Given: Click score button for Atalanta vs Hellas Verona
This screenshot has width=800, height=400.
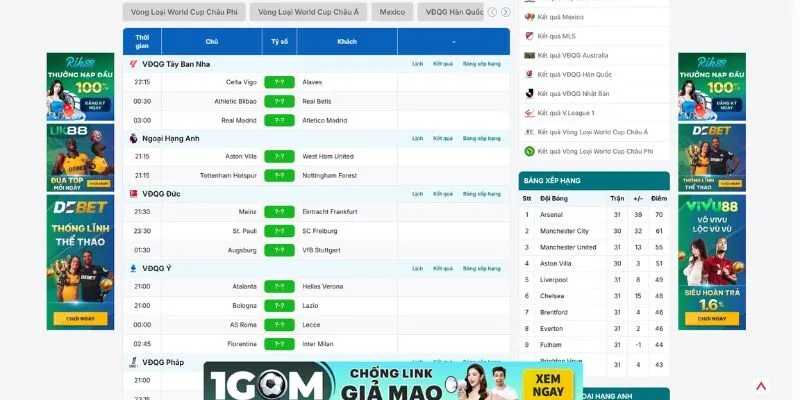Looking at the screenshot, I should coord(280,286).
